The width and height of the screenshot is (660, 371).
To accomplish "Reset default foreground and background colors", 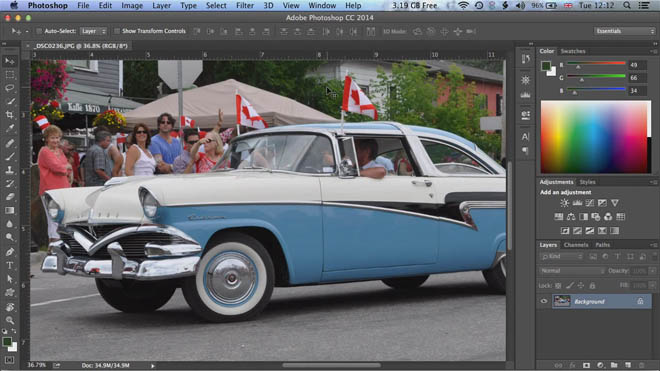I will click(x=5, y=331).
